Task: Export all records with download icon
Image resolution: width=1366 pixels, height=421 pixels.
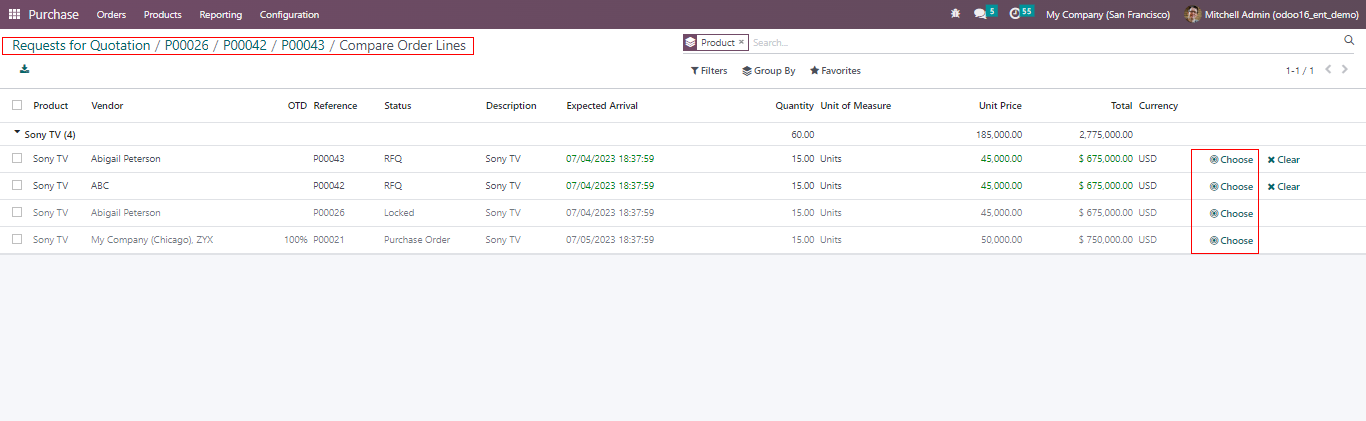Action: [24, 69]
